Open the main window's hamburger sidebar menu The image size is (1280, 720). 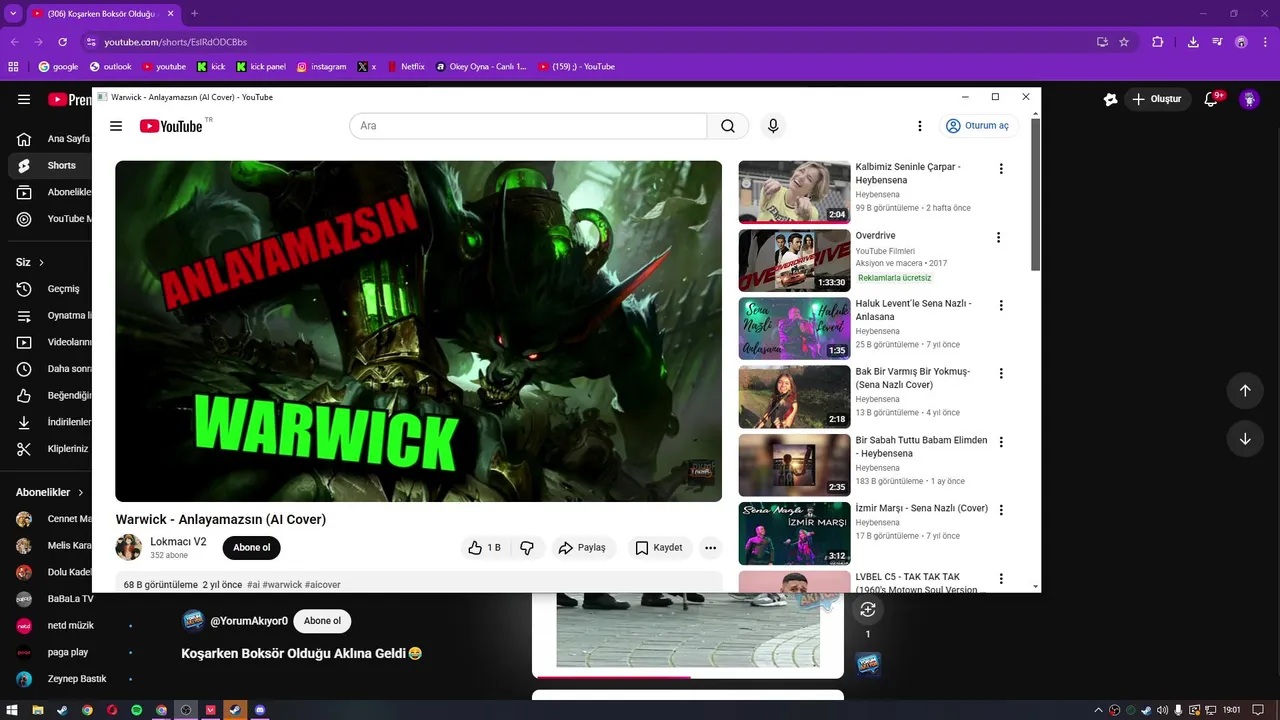(24, 99)
